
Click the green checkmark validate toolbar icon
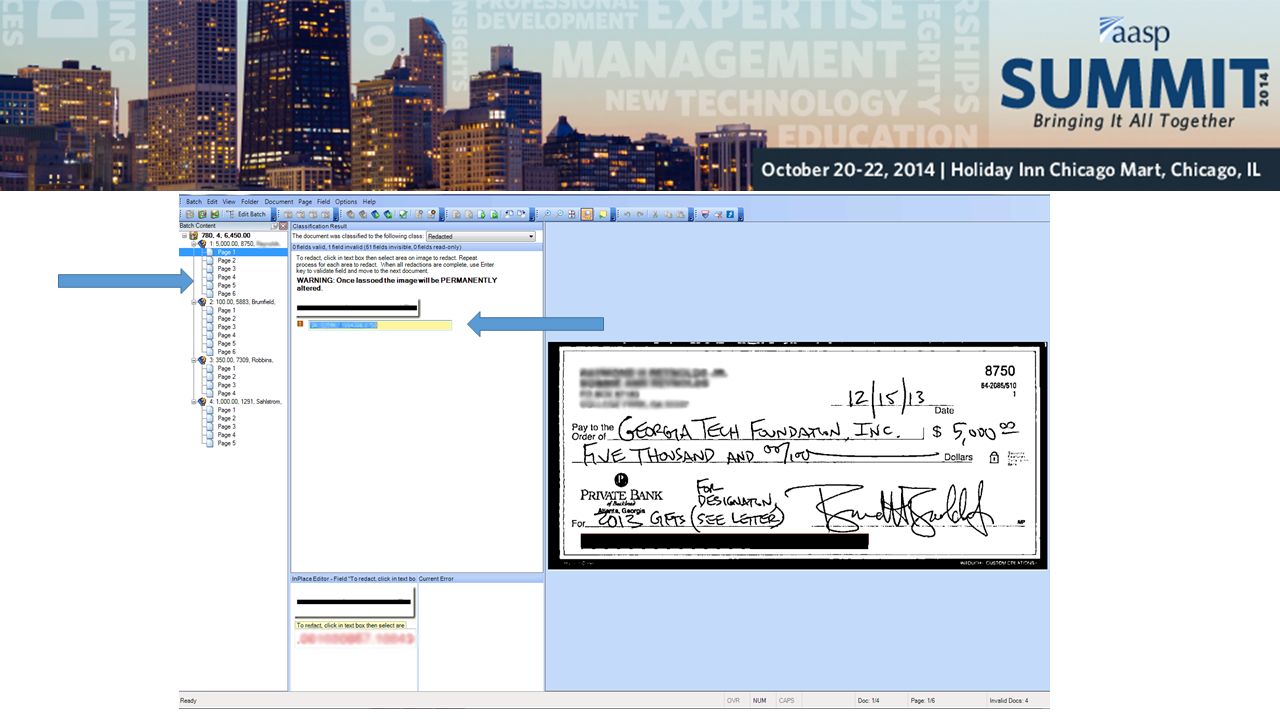pyautogui.click(x=403, y=214)
